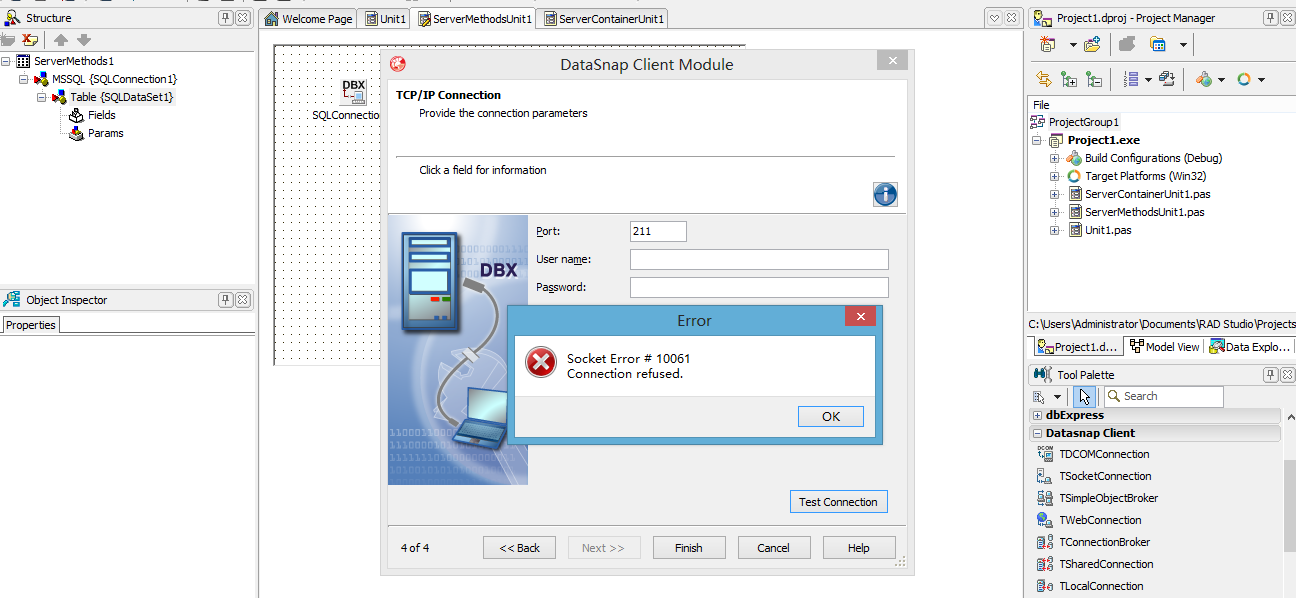Viewport: 1296px width, 598px height.
Task: Click the Synchronize arrows icon in Project Manager
Action: coord(1043,78)
